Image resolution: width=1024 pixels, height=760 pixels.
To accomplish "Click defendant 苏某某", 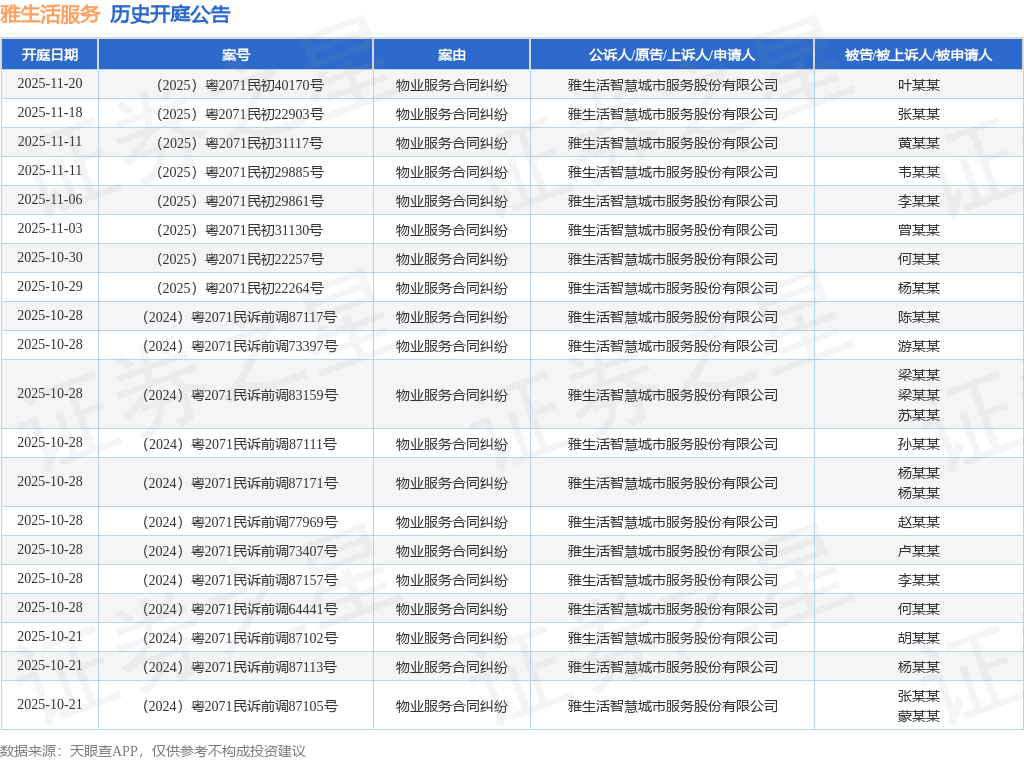I will tap(918, 415).
